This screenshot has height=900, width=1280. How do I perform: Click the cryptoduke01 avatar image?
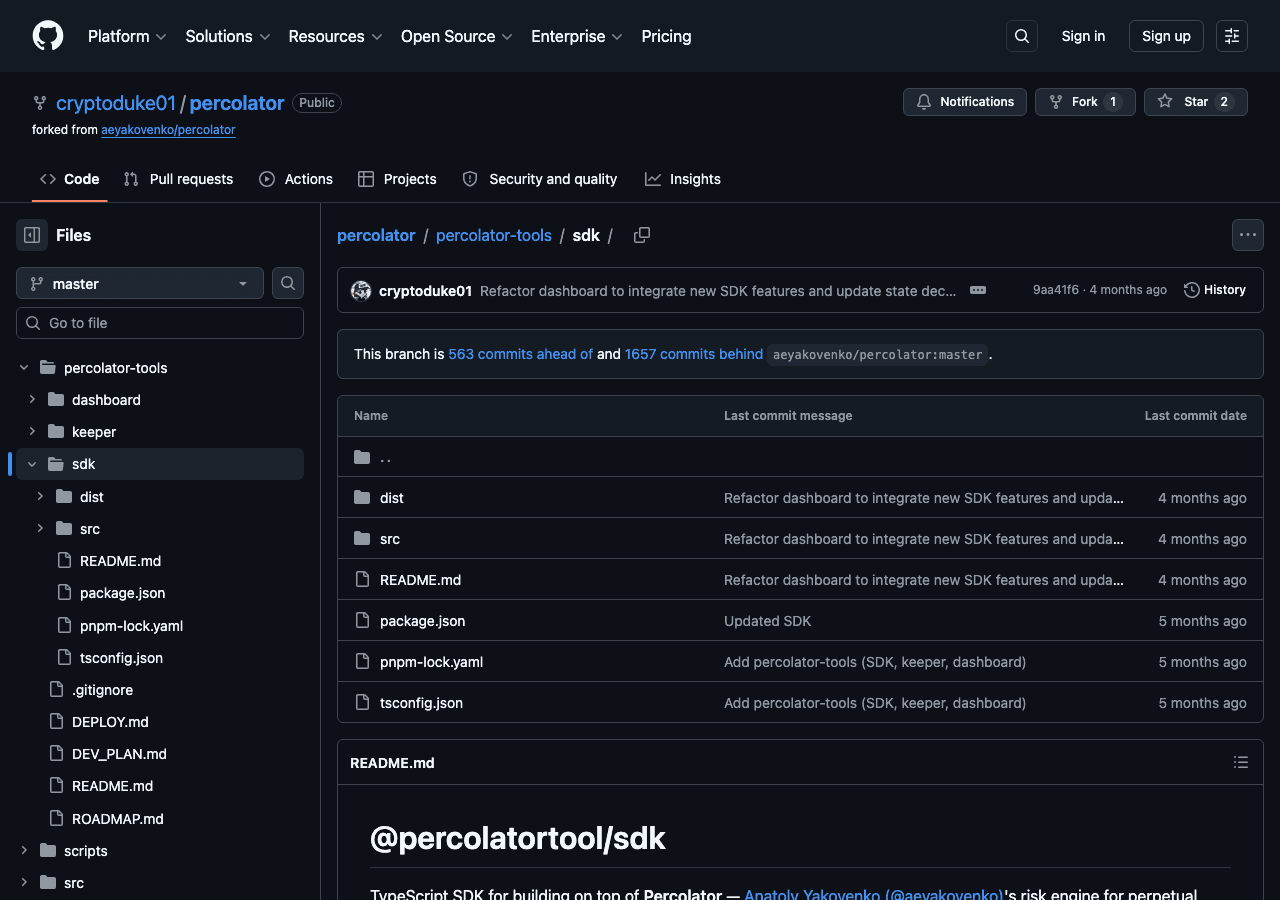[x=361, y=290]
